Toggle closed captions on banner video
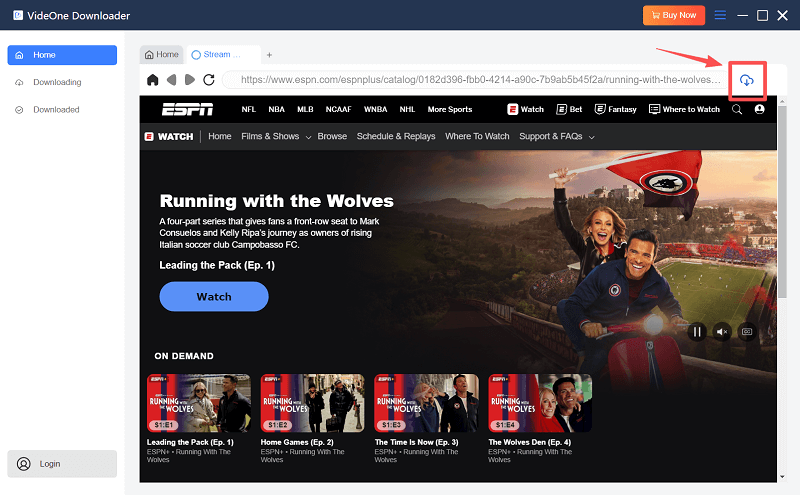This screenshot has height=495, width=800. (x=746, y=331)
